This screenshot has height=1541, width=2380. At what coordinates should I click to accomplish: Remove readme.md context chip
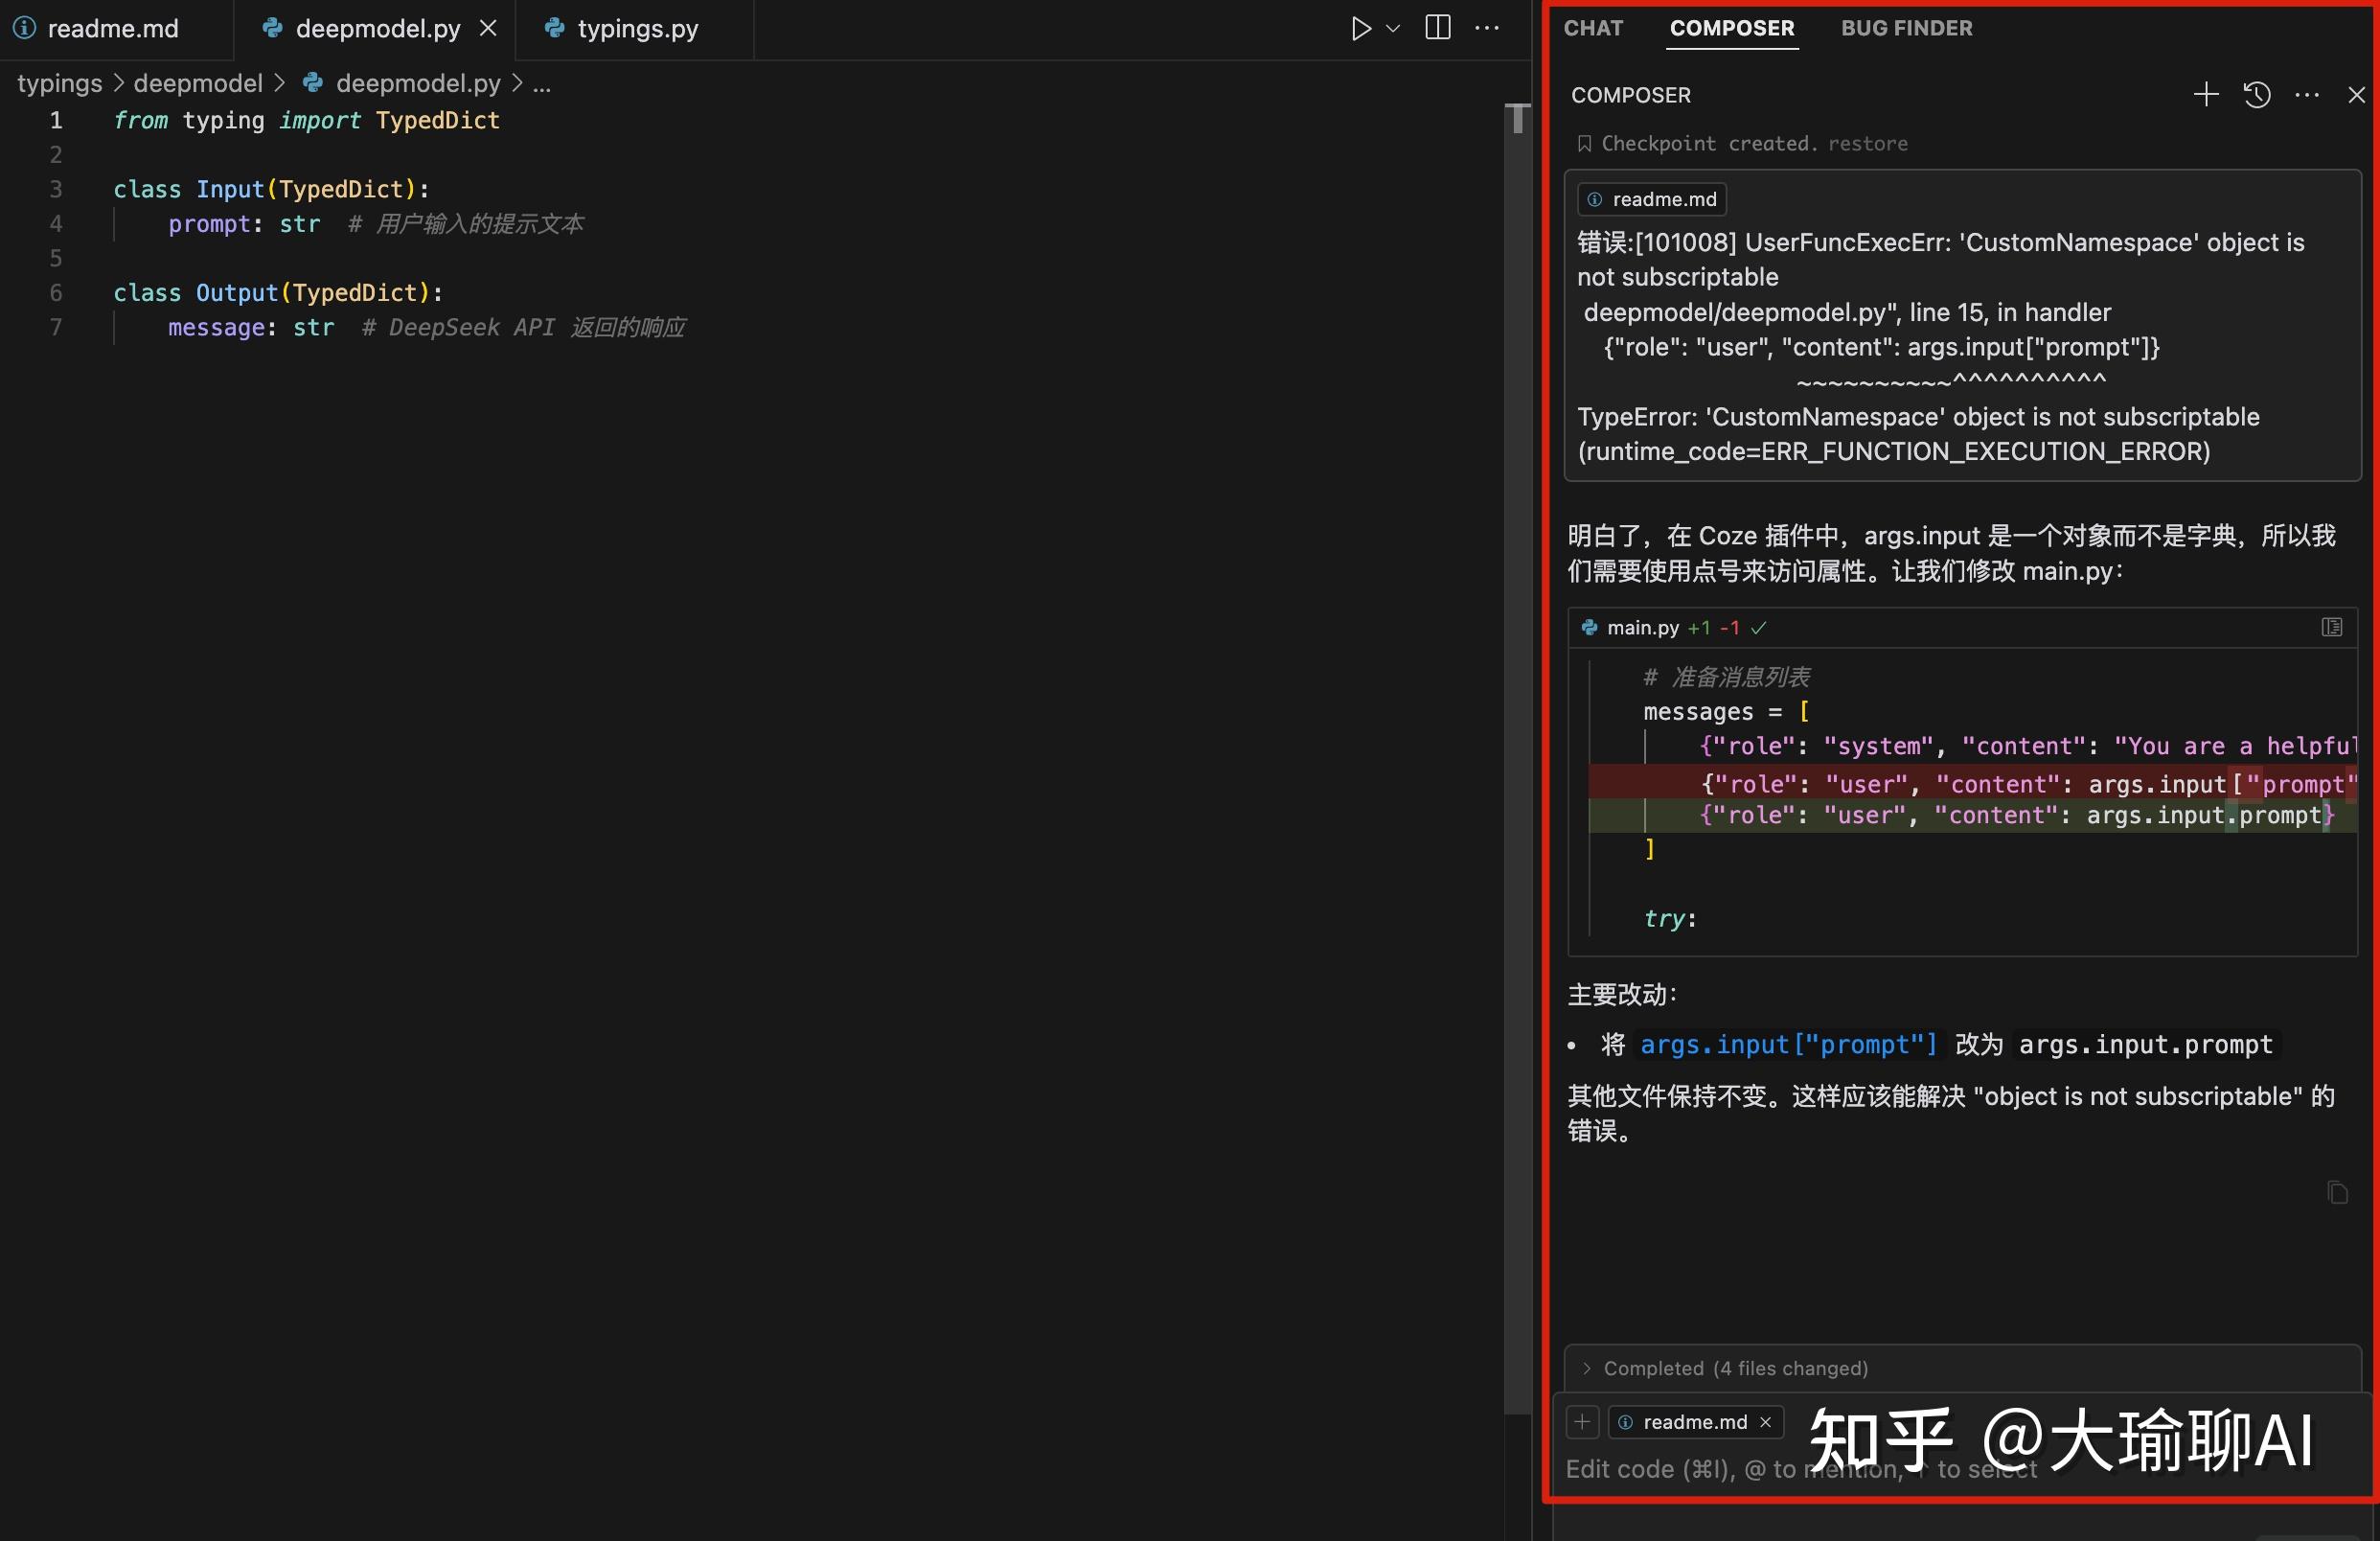point(1766,1422)
